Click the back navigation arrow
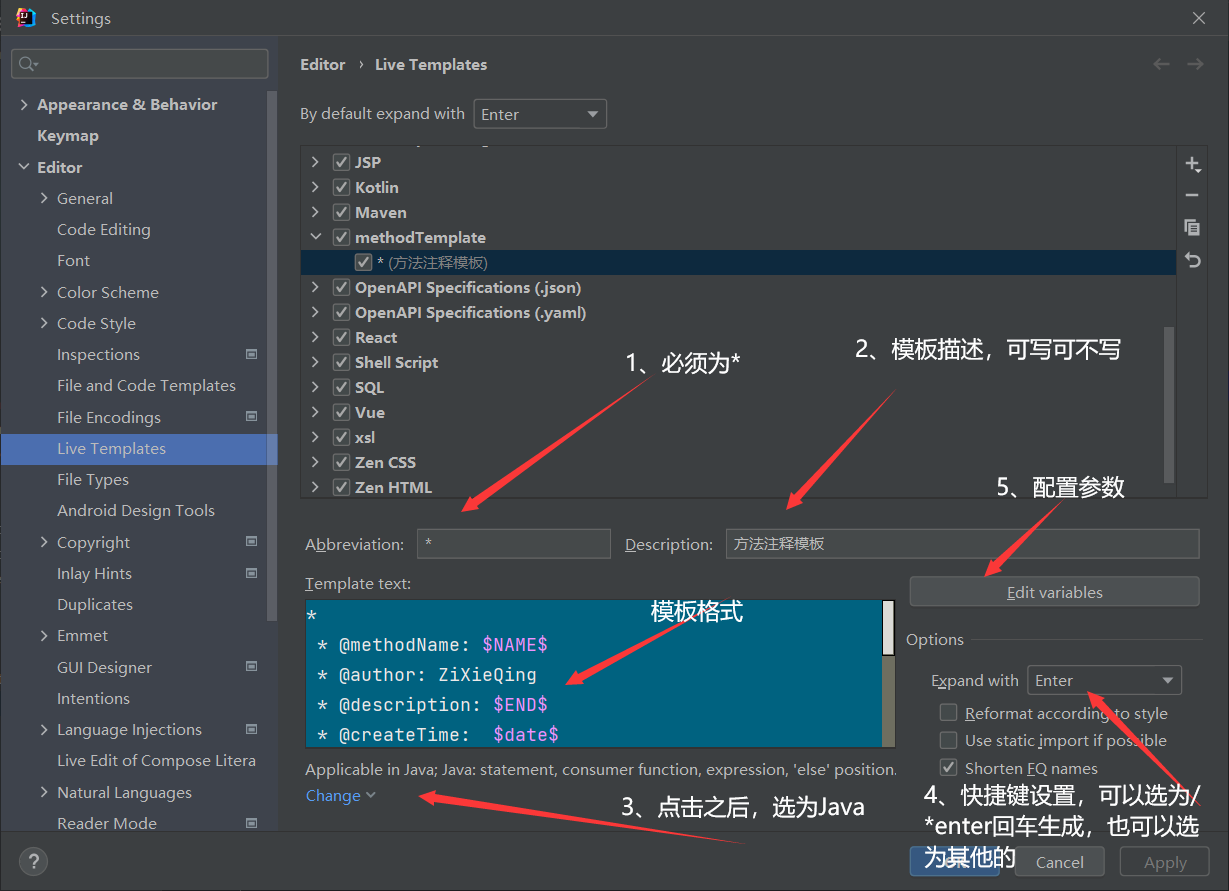Screen dimensions: 1229x891 coord(1161,64)
